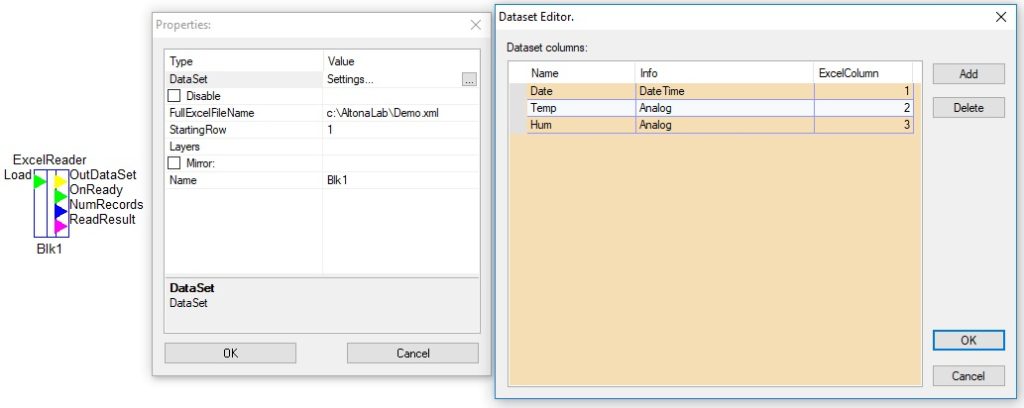
Task: Click the green Load input pin
Action: point(40,181)
